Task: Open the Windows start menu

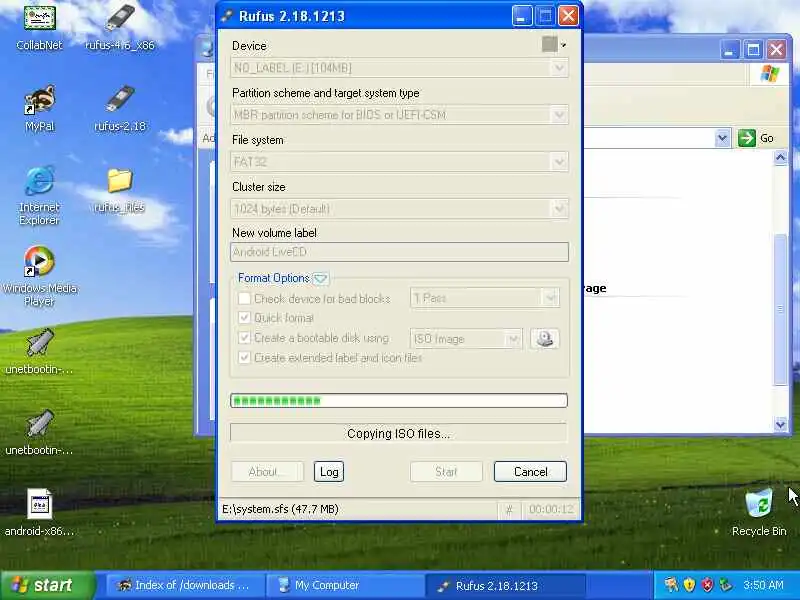Action: [x=48, y=585]
